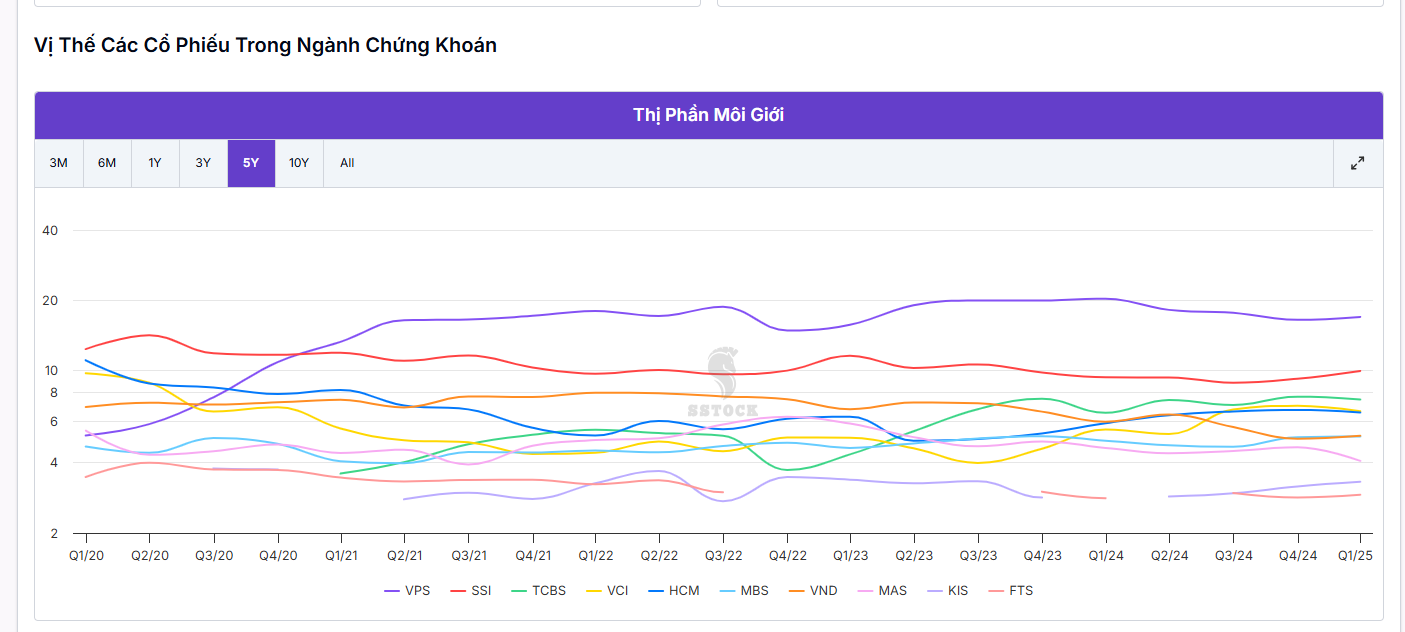Hide HCM line via legend
This screenshot has height=632, width=1405.
pyautogui.click(x=674, y=591)
